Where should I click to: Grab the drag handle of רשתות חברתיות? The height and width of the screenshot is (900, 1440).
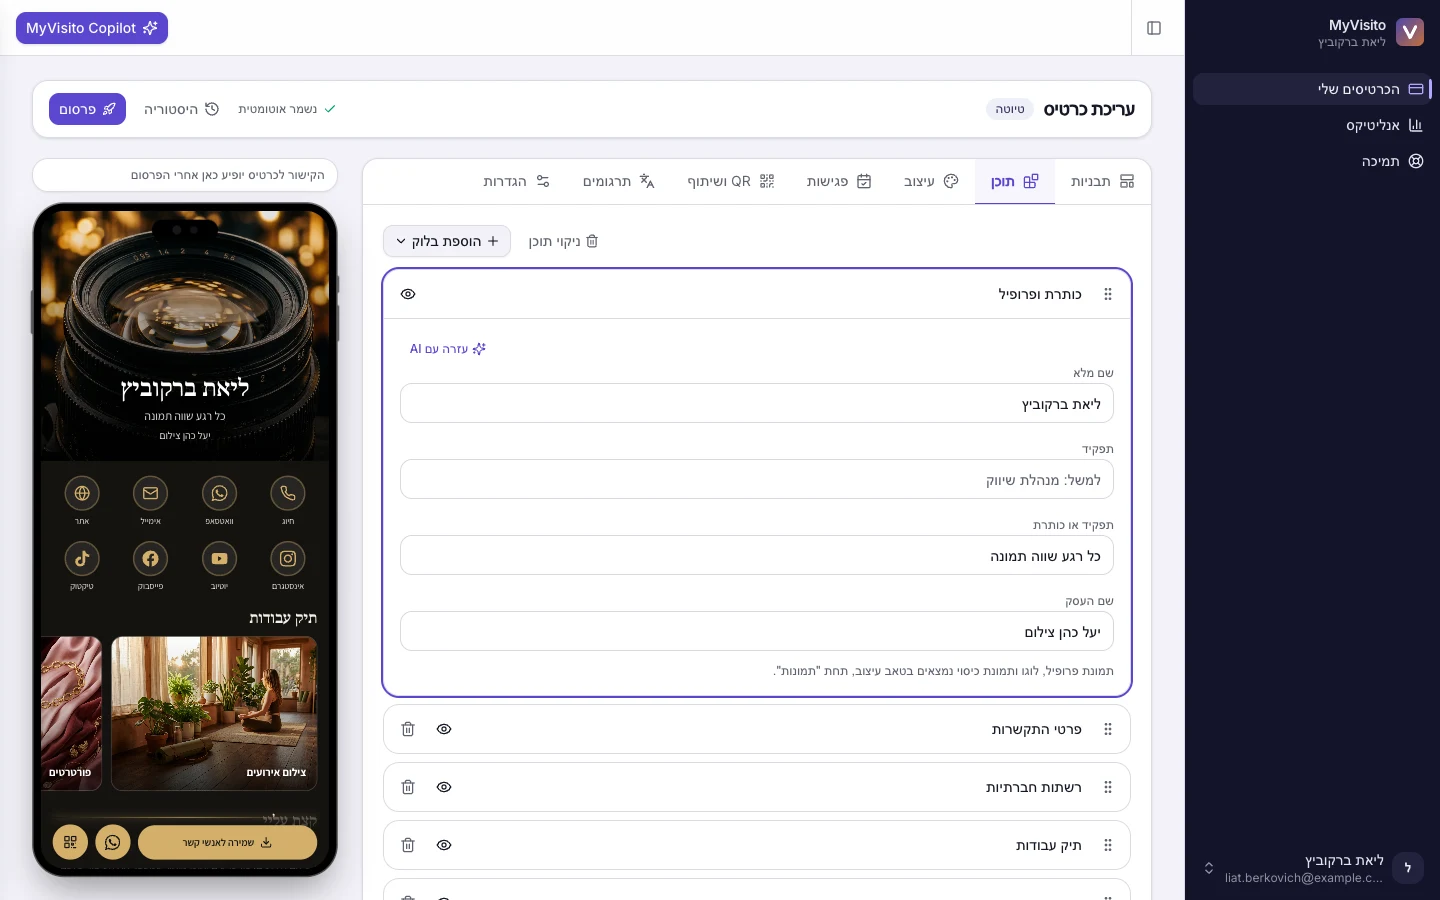click(1108, 787)
